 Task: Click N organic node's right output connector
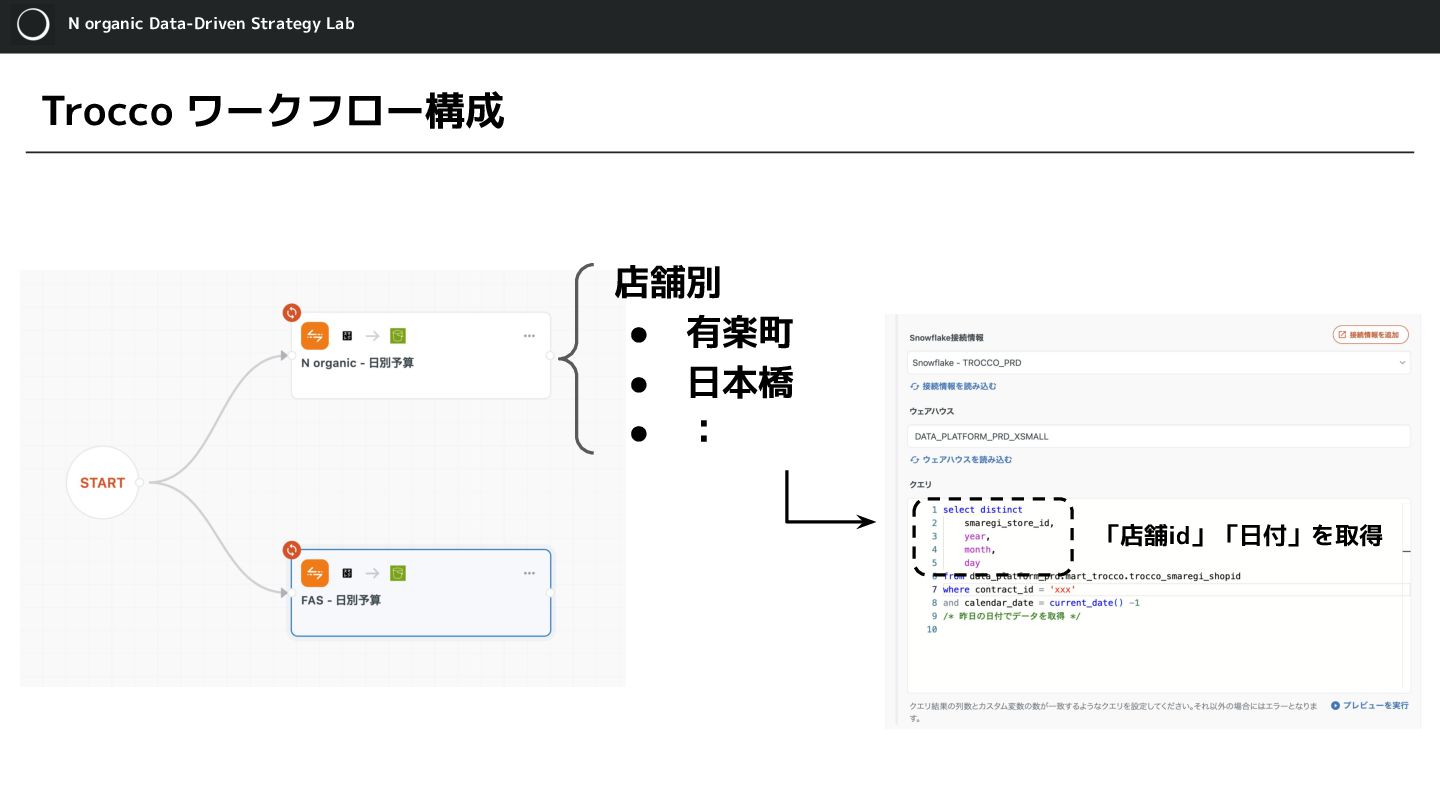pos(550,355)
